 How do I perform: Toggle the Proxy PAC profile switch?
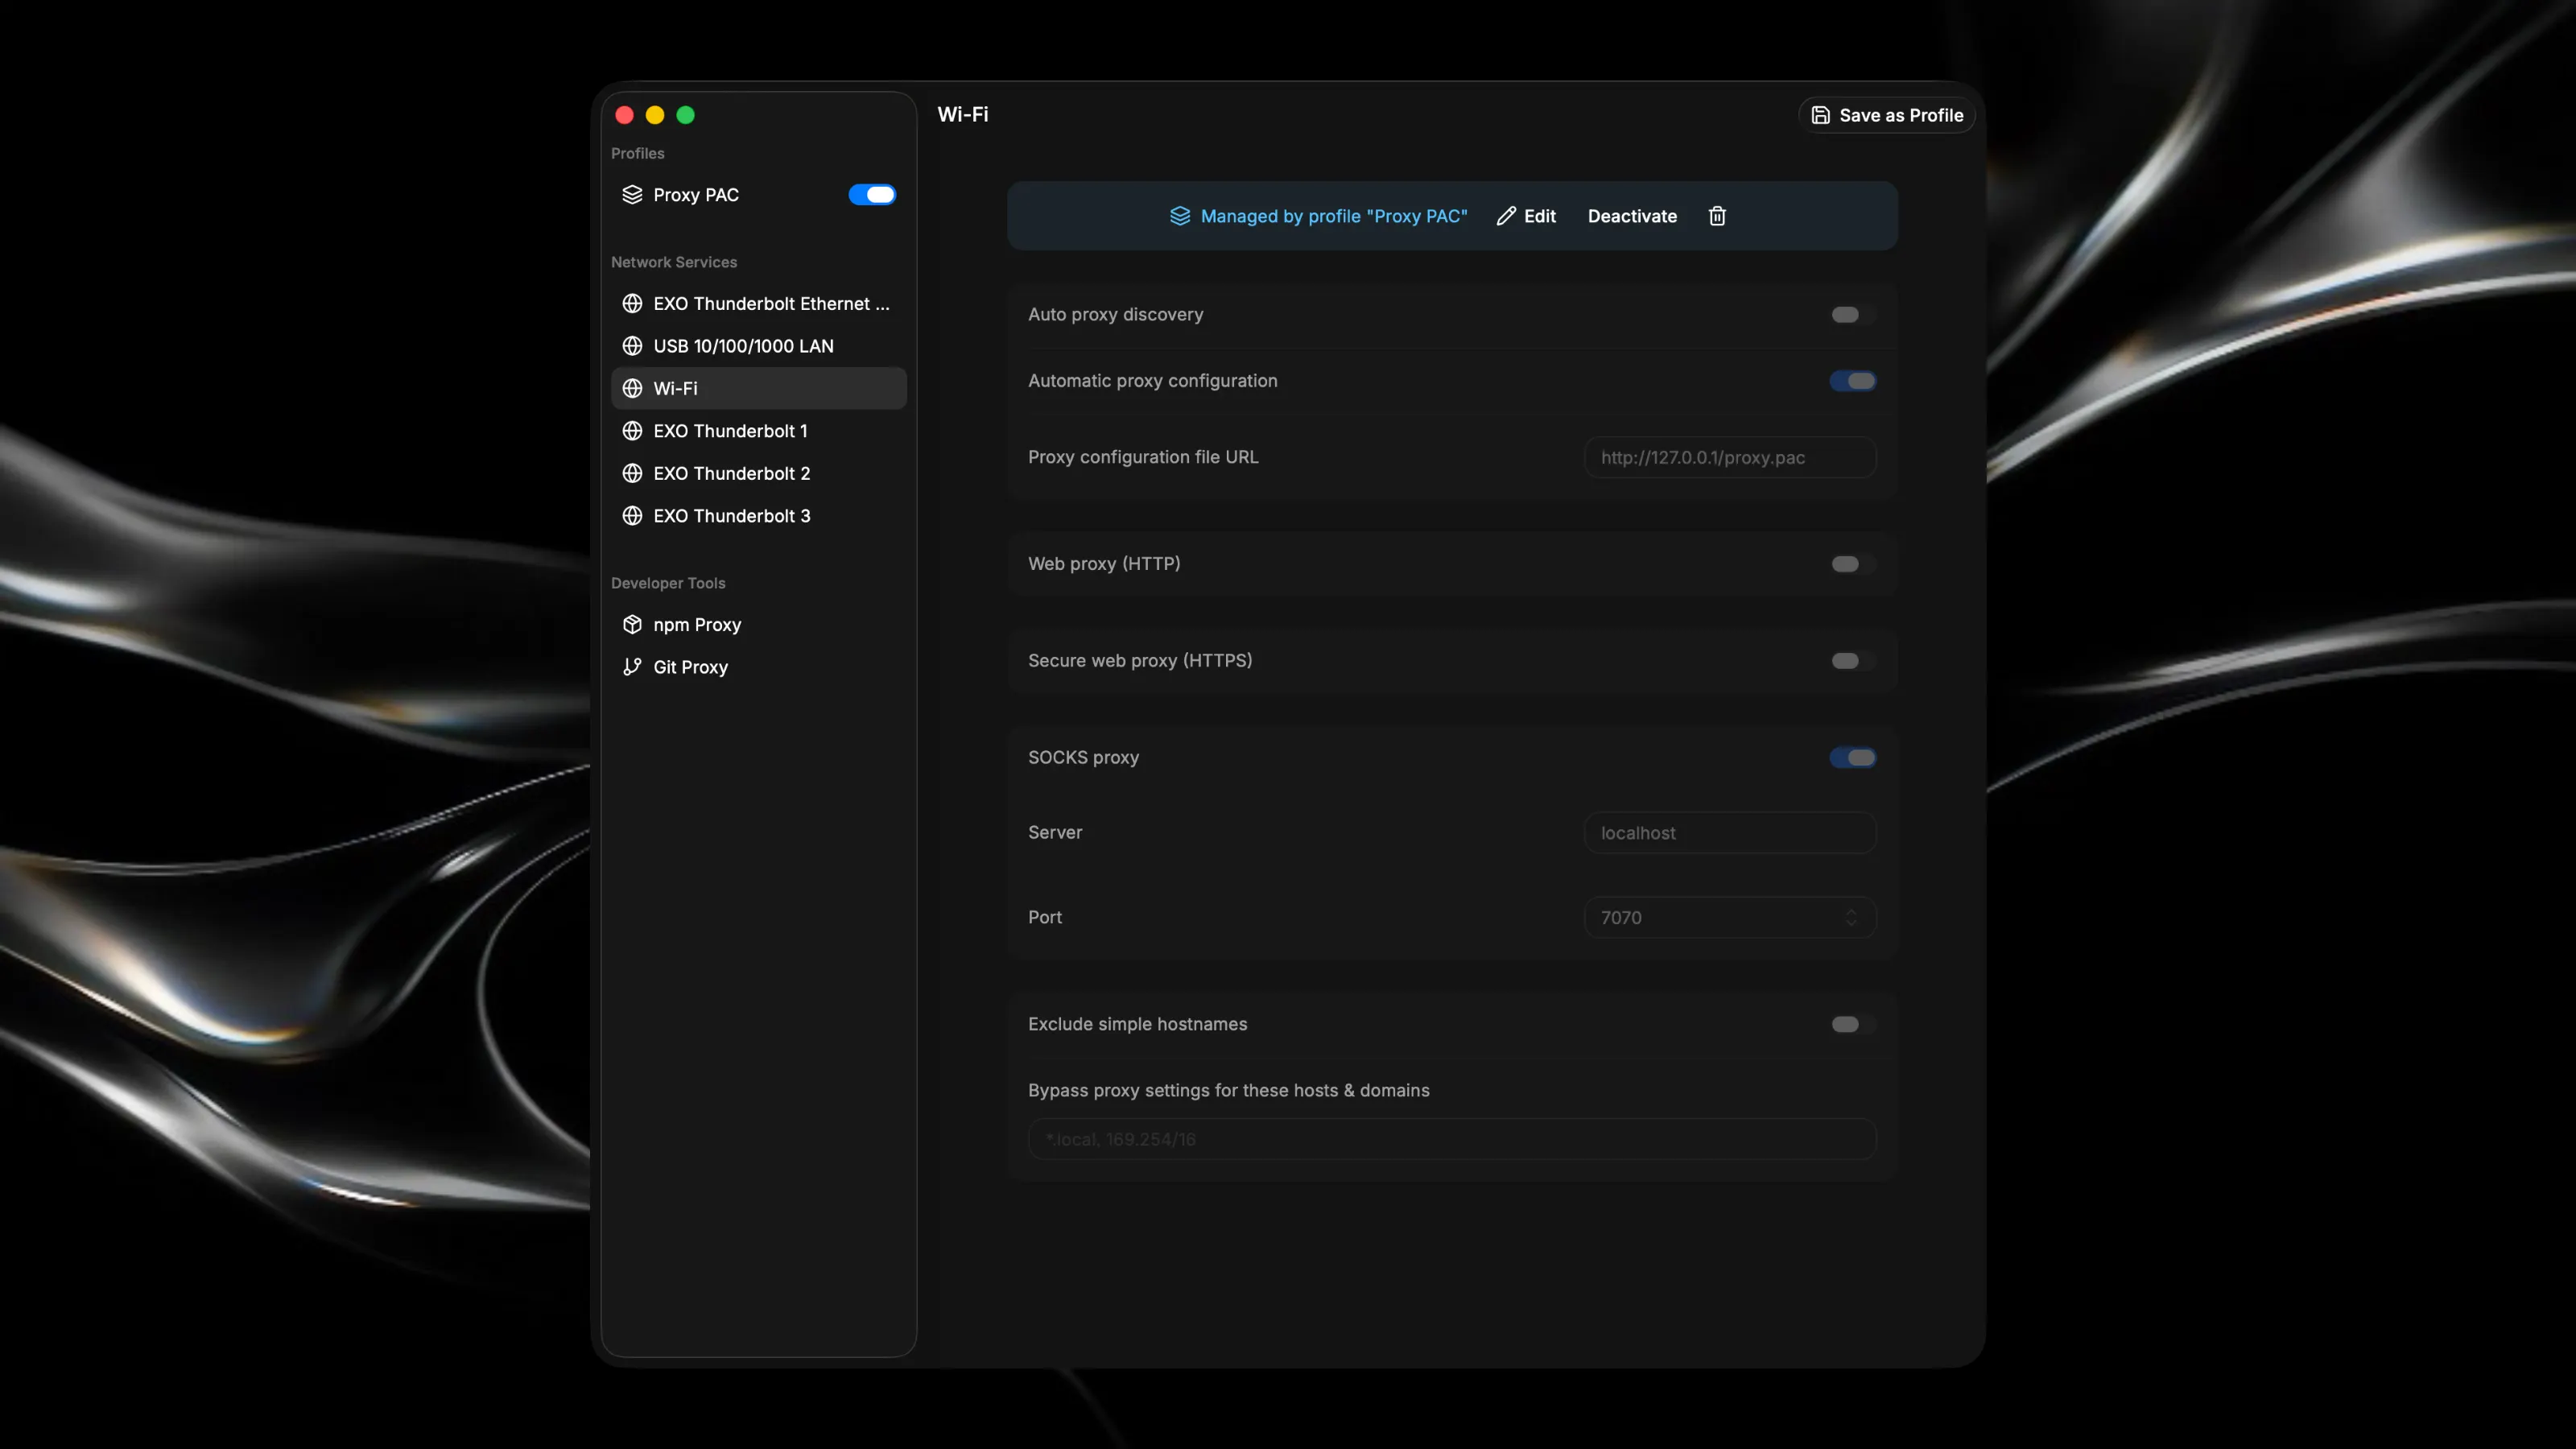coord(872,195)
